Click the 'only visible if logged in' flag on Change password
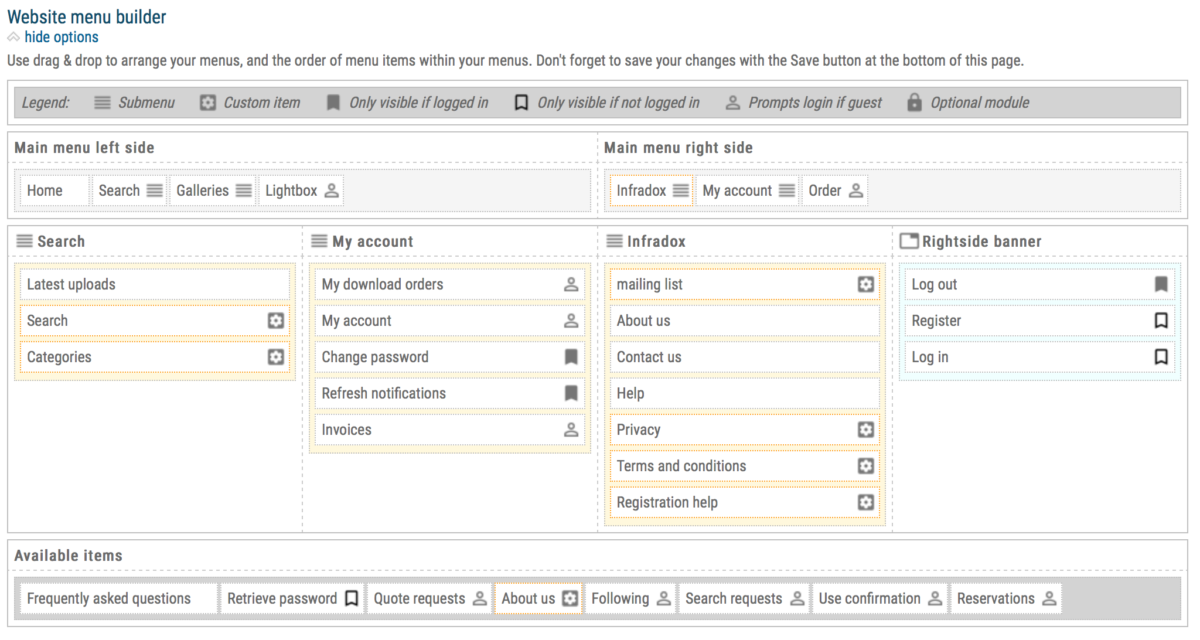The width and height of the screenshot is (1200, 640). [571, 356]
